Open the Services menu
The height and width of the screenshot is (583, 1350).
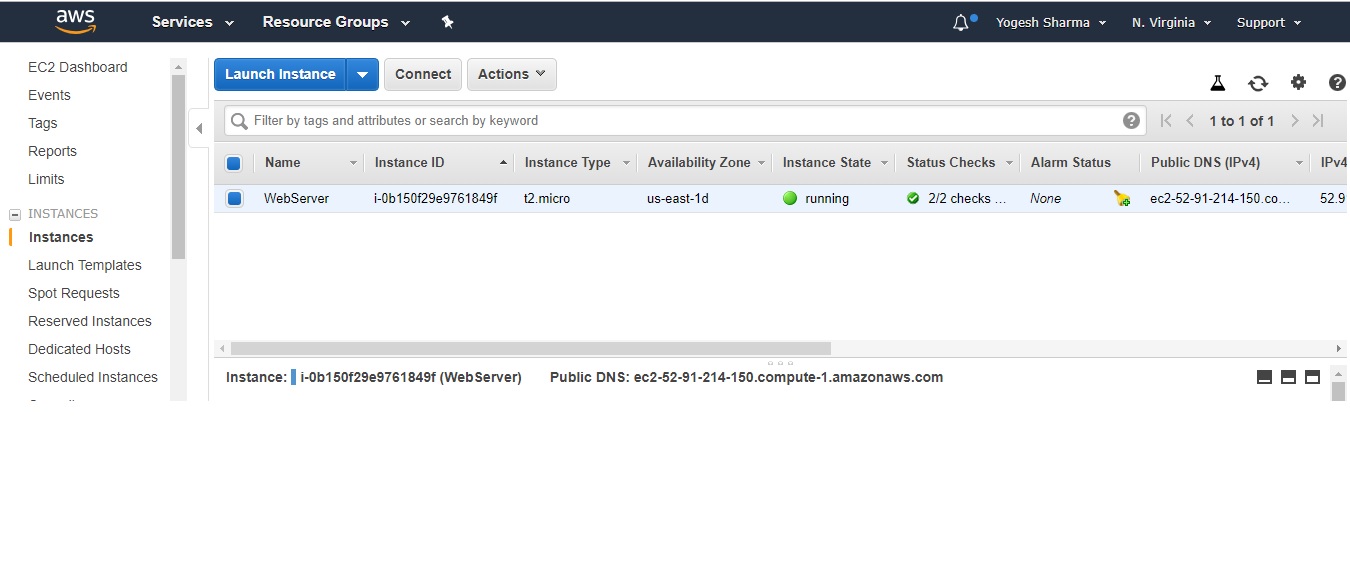point(184,21)
